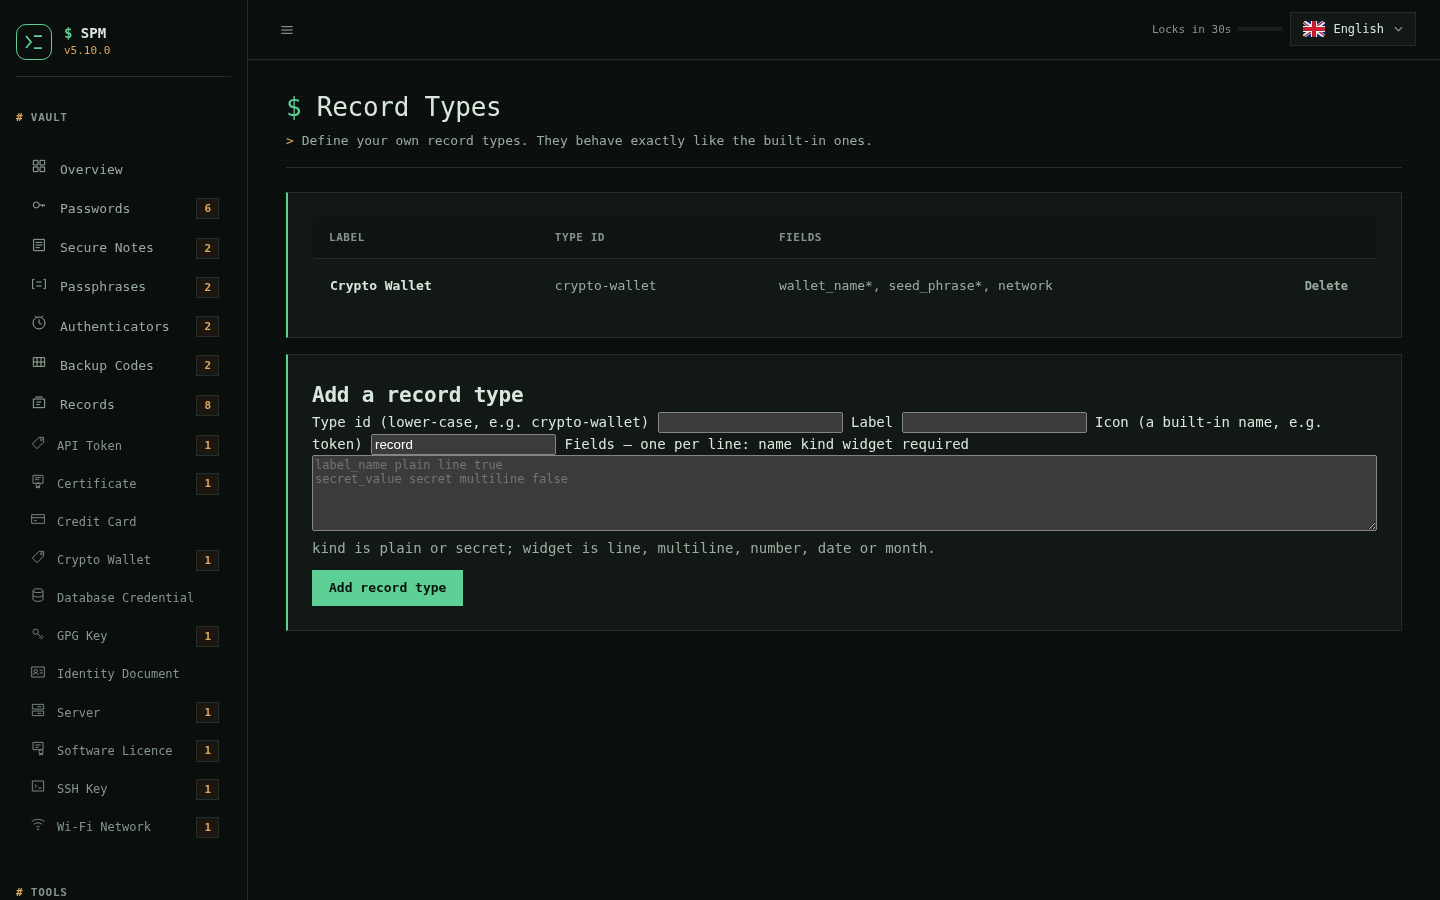Screen dimensions: 1440x900
Task: Go to Passwords section
Action: [x=124, y=208]
